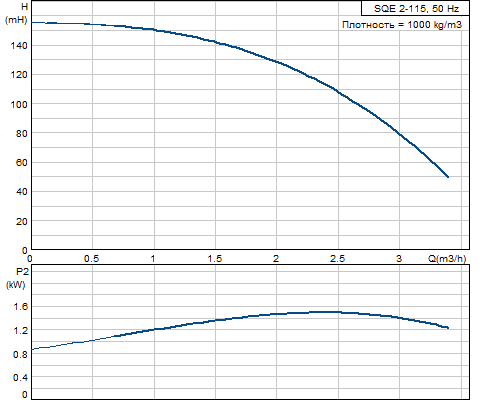Click the 20 tick on the H axis
This screenshot has height=400, width=500.
point(21,221)
